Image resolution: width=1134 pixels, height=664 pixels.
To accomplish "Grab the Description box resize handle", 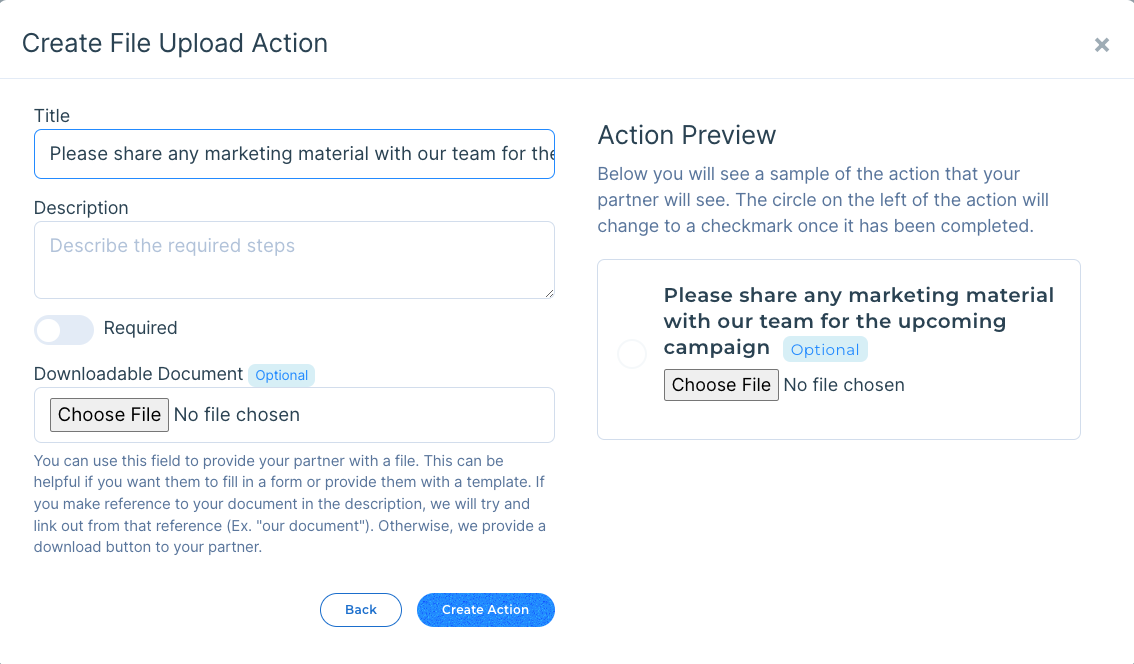I will pos(548,292).
